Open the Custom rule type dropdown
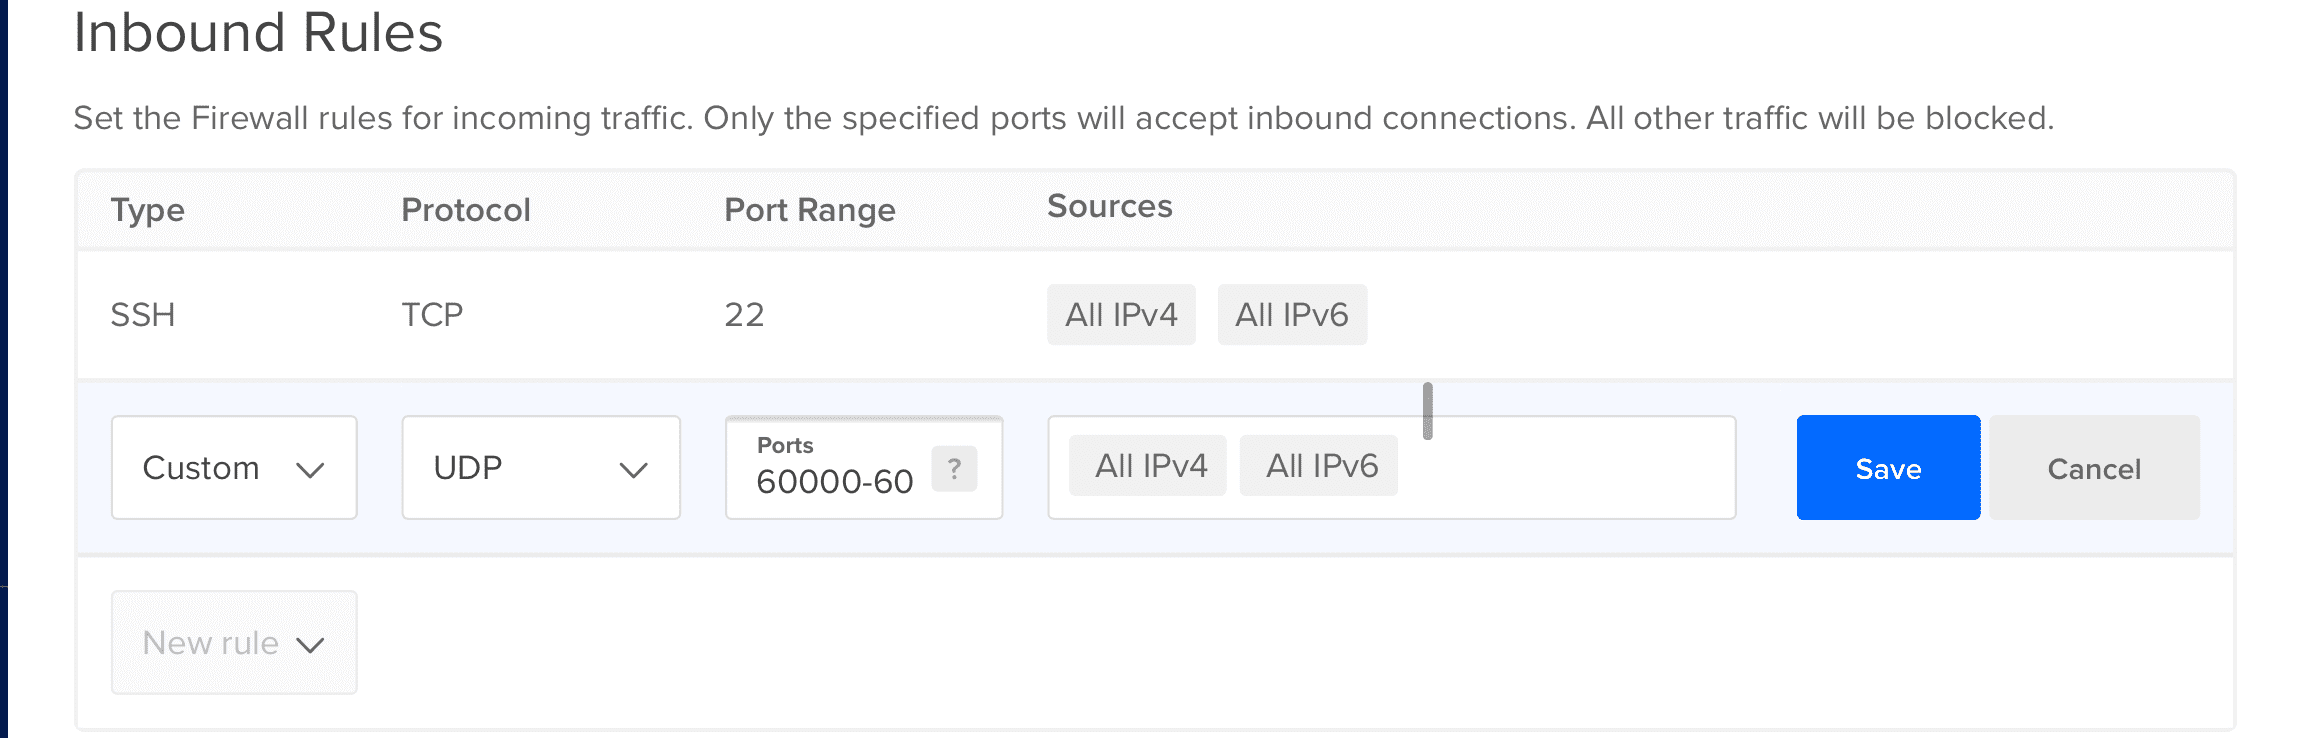Screen dimensions: 2303x738 [x=234, y=467]
